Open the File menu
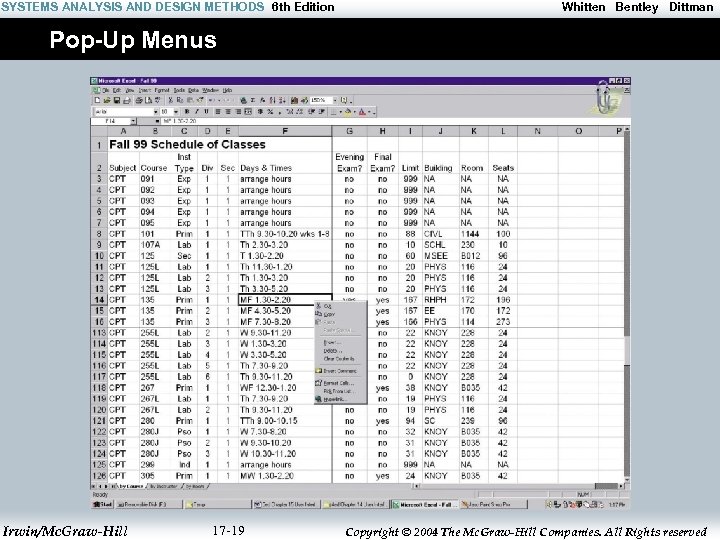The height and width of the screenshot is (540, 720). [106, 90]
